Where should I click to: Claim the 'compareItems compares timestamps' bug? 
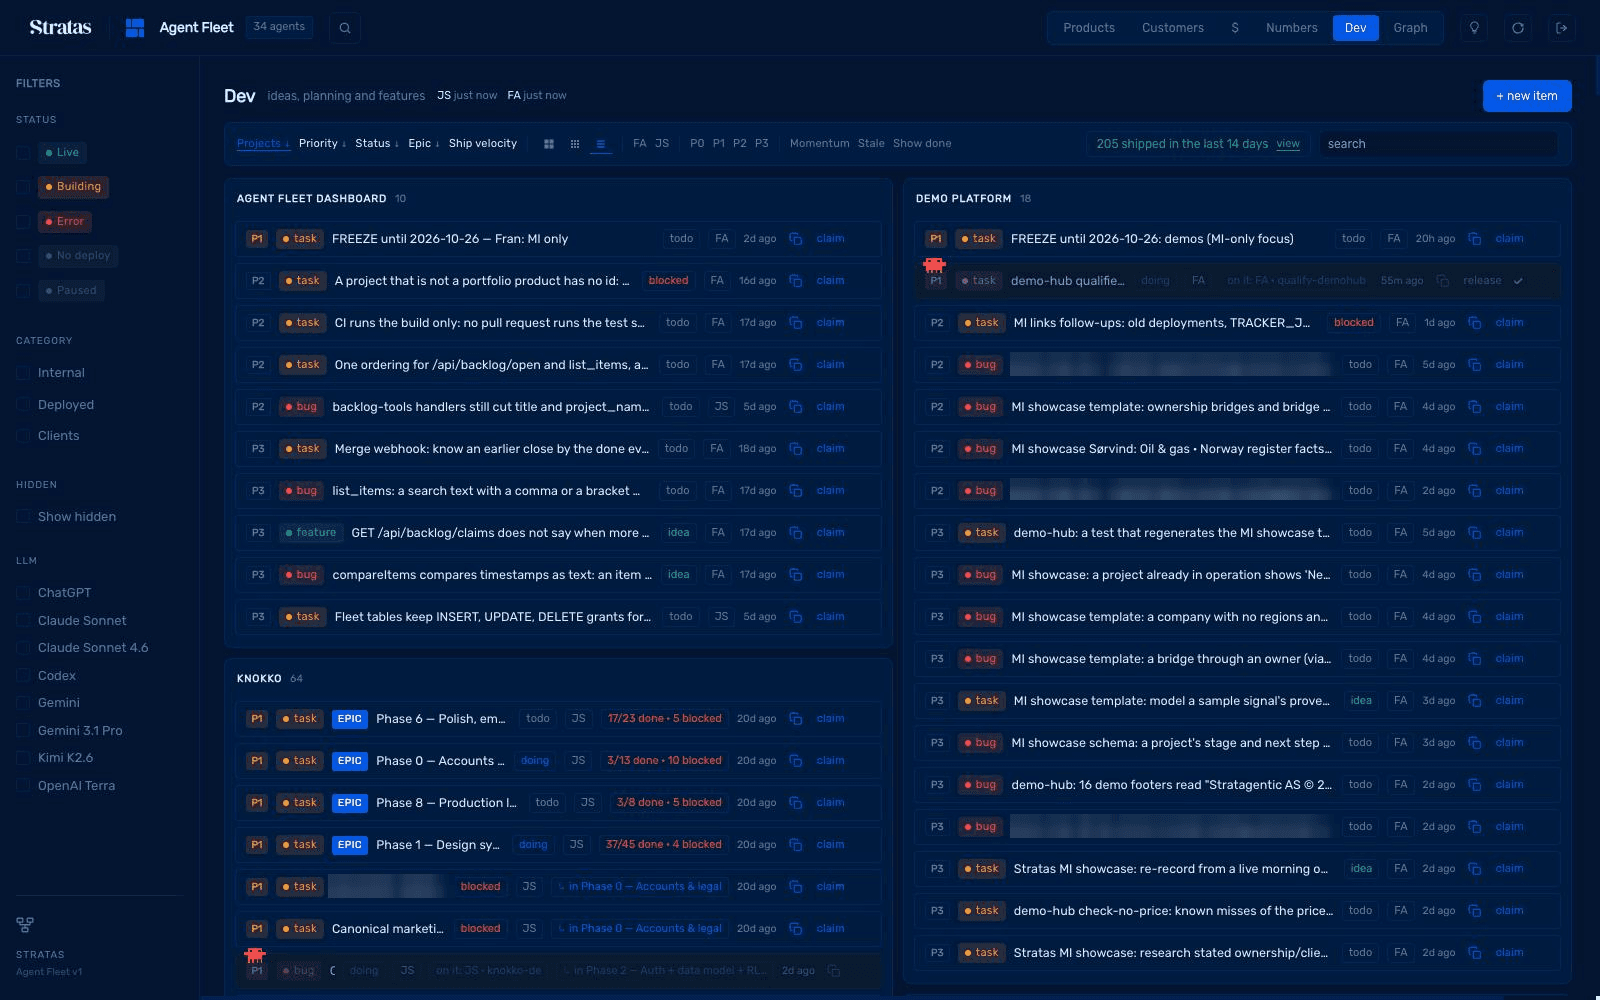(x=830, y=575)
